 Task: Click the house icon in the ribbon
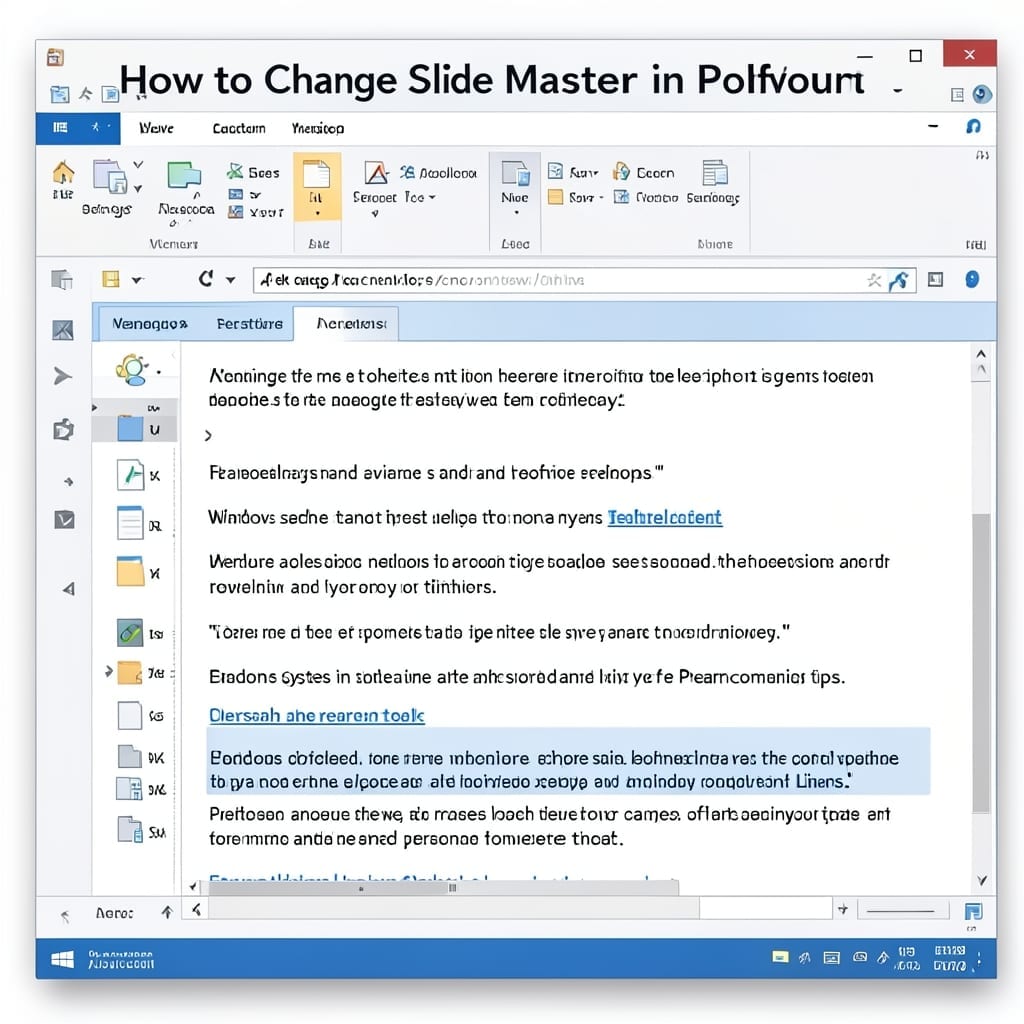click(x=63, y=174)
